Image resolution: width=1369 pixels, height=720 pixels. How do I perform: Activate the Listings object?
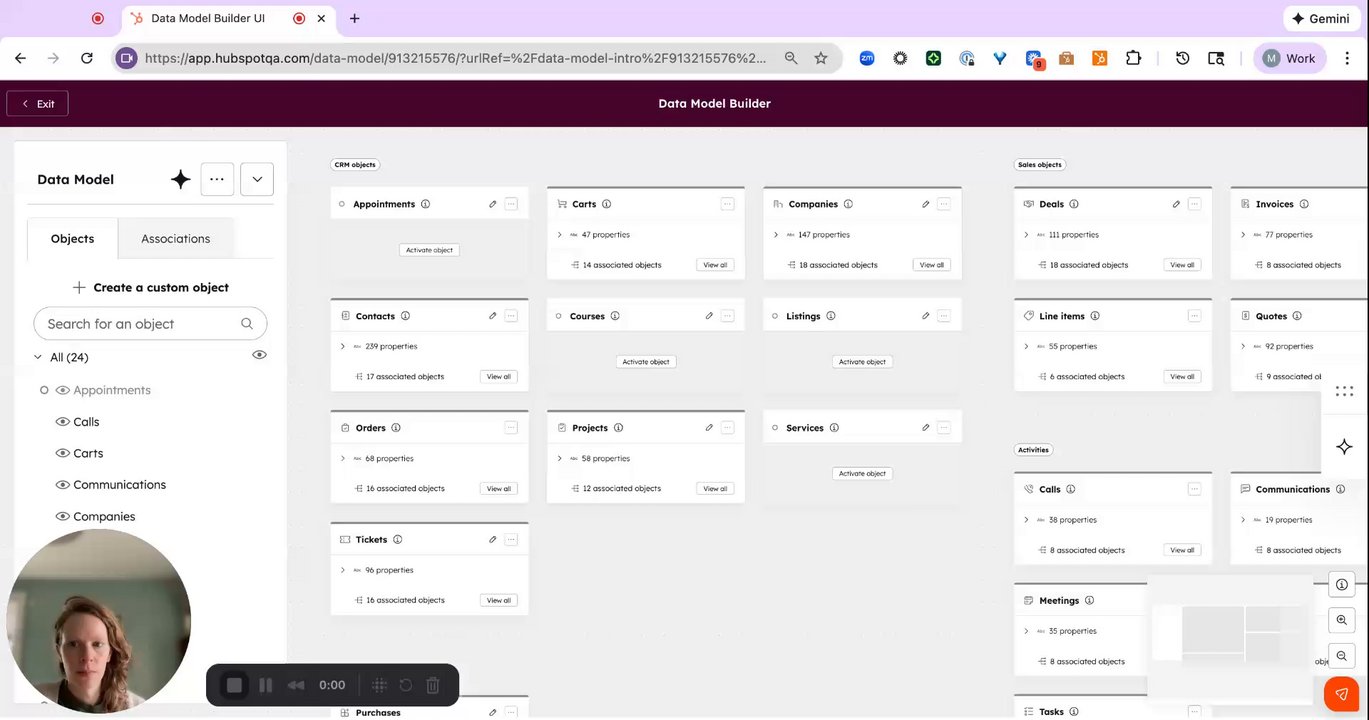point(862,362)
